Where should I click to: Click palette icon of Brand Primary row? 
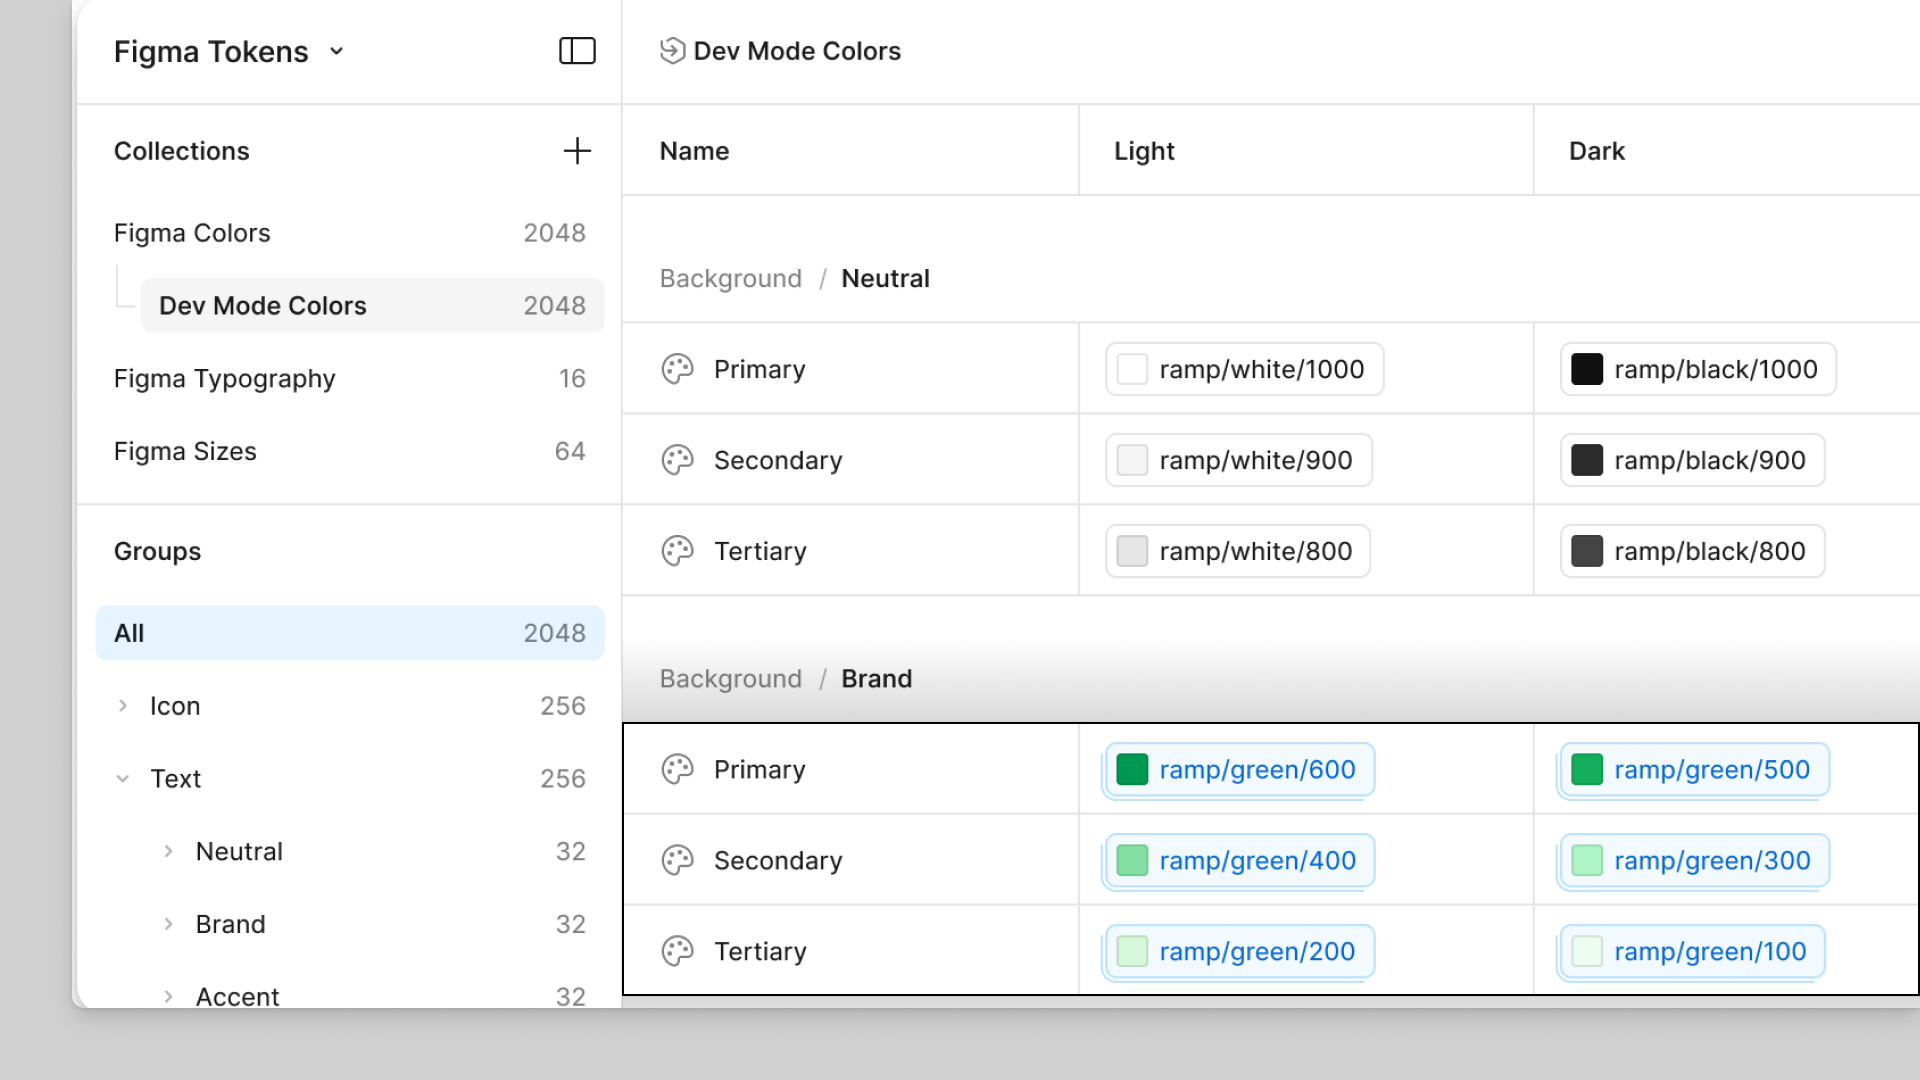click(x=677, y=769)
